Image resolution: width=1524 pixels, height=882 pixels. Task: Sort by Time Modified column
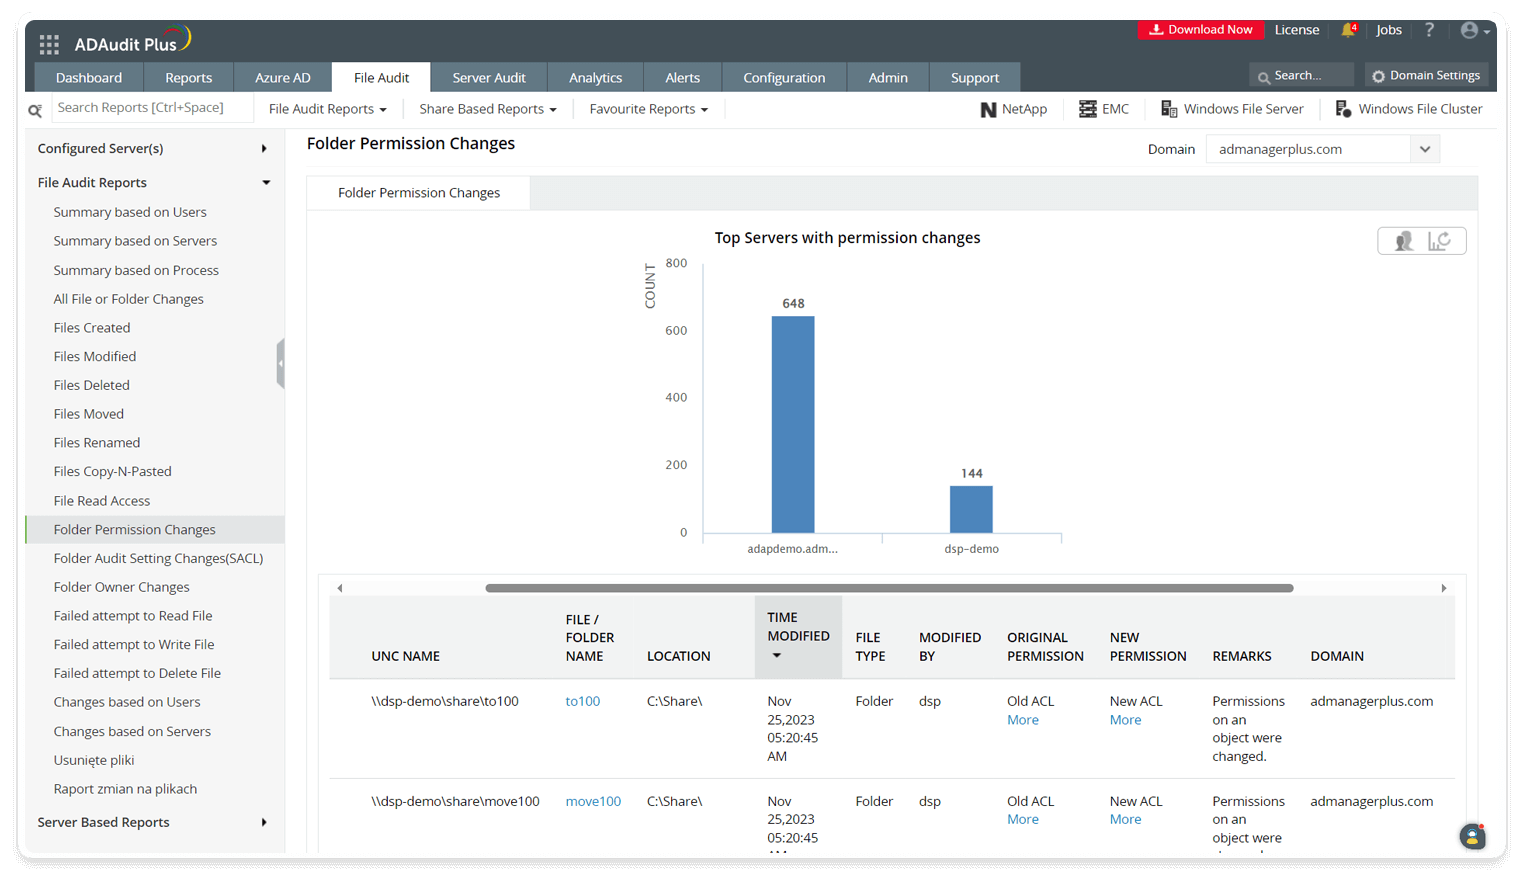798,636
